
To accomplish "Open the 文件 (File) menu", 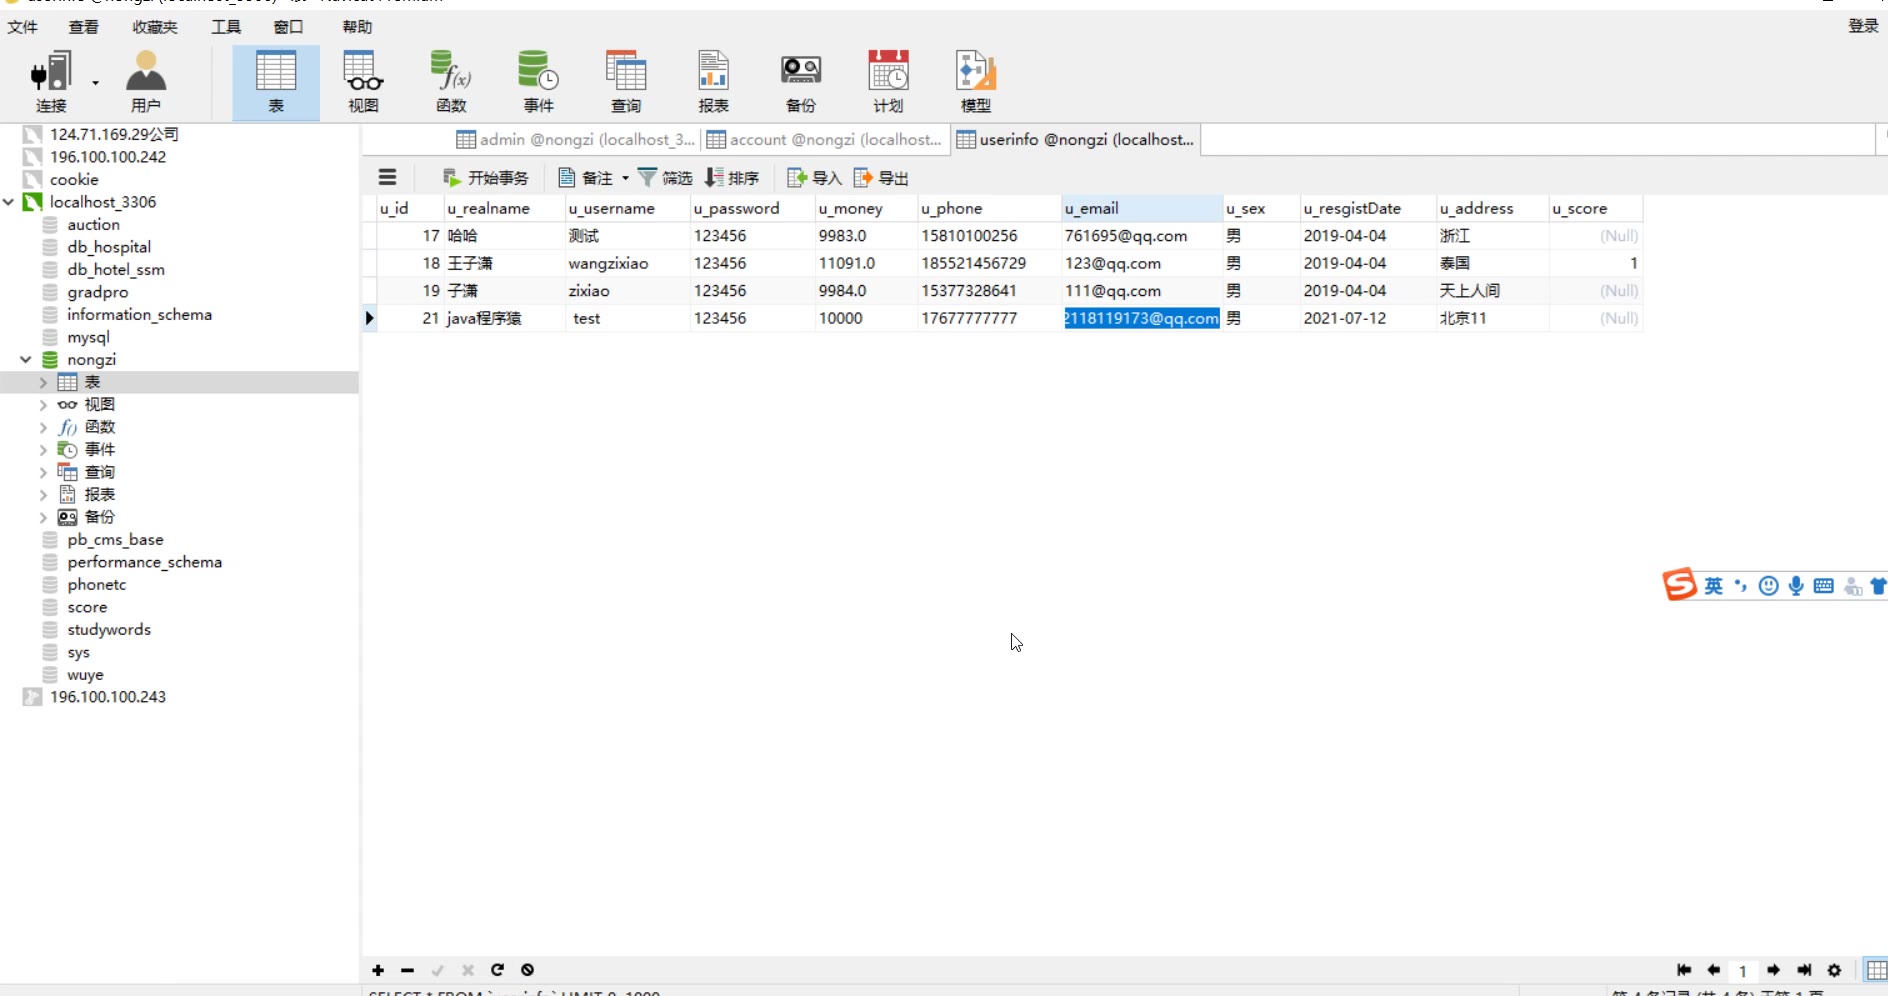I will coord(22,27).
